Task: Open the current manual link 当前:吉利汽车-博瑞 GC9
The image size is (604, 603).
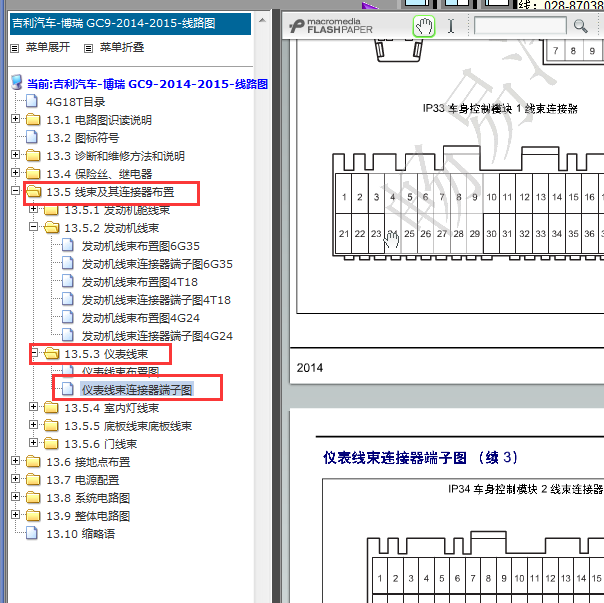Action: pyautogui.click(x=148, y=84)
